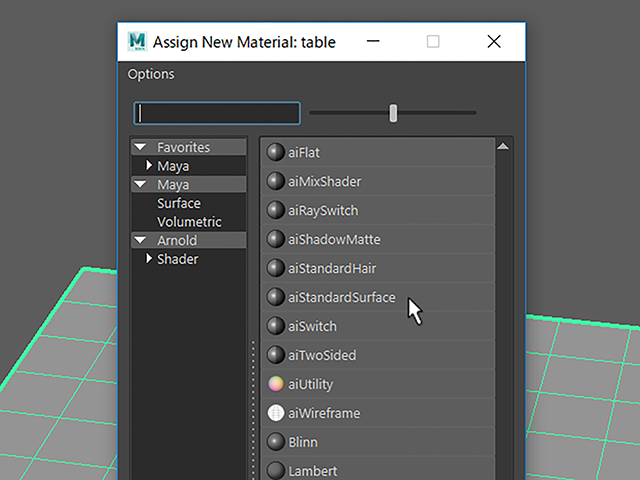This screenshot has width=640, height=480.
Task: Collapse the top-level Maya category
Action: click(140, 184)
